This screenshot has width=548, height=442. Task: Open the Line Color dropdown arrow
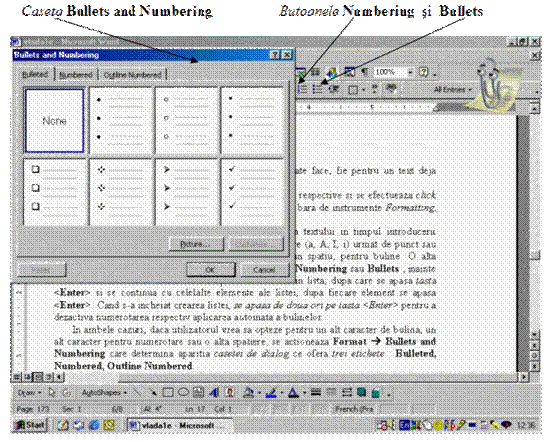point(281,393)
